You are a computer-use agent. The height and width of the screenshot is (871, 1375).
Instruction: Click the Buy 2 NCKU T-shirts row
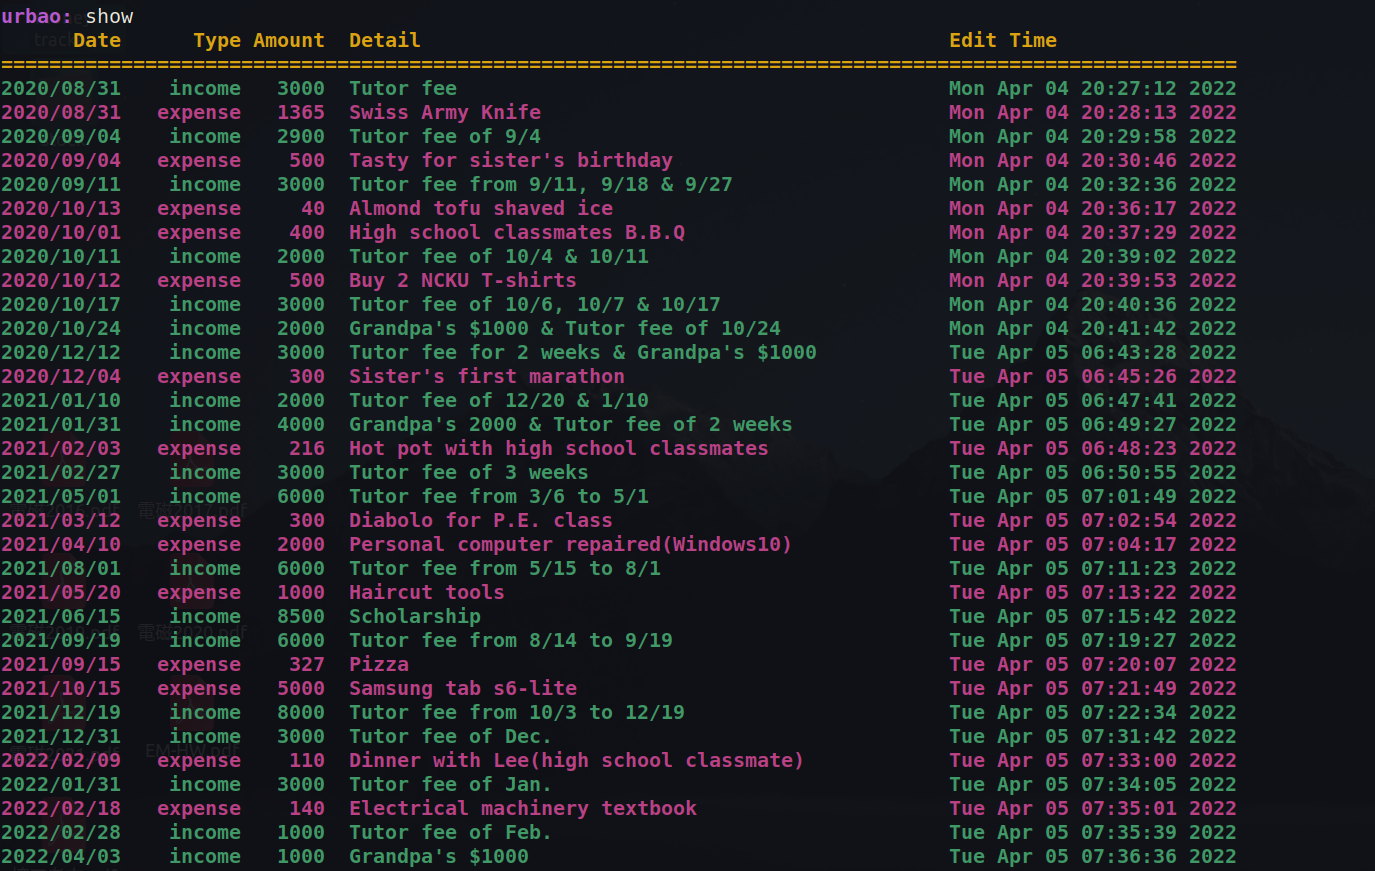coord(461,280)
